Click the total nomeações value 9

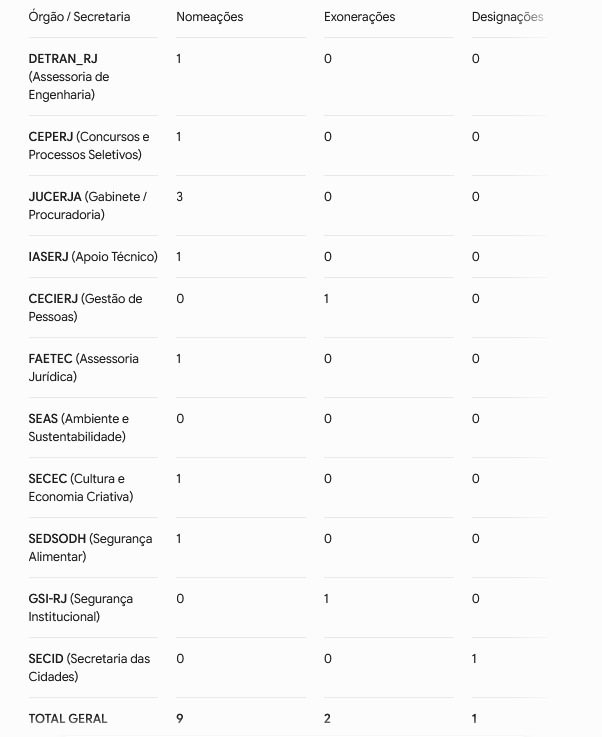tap(180, 719)
